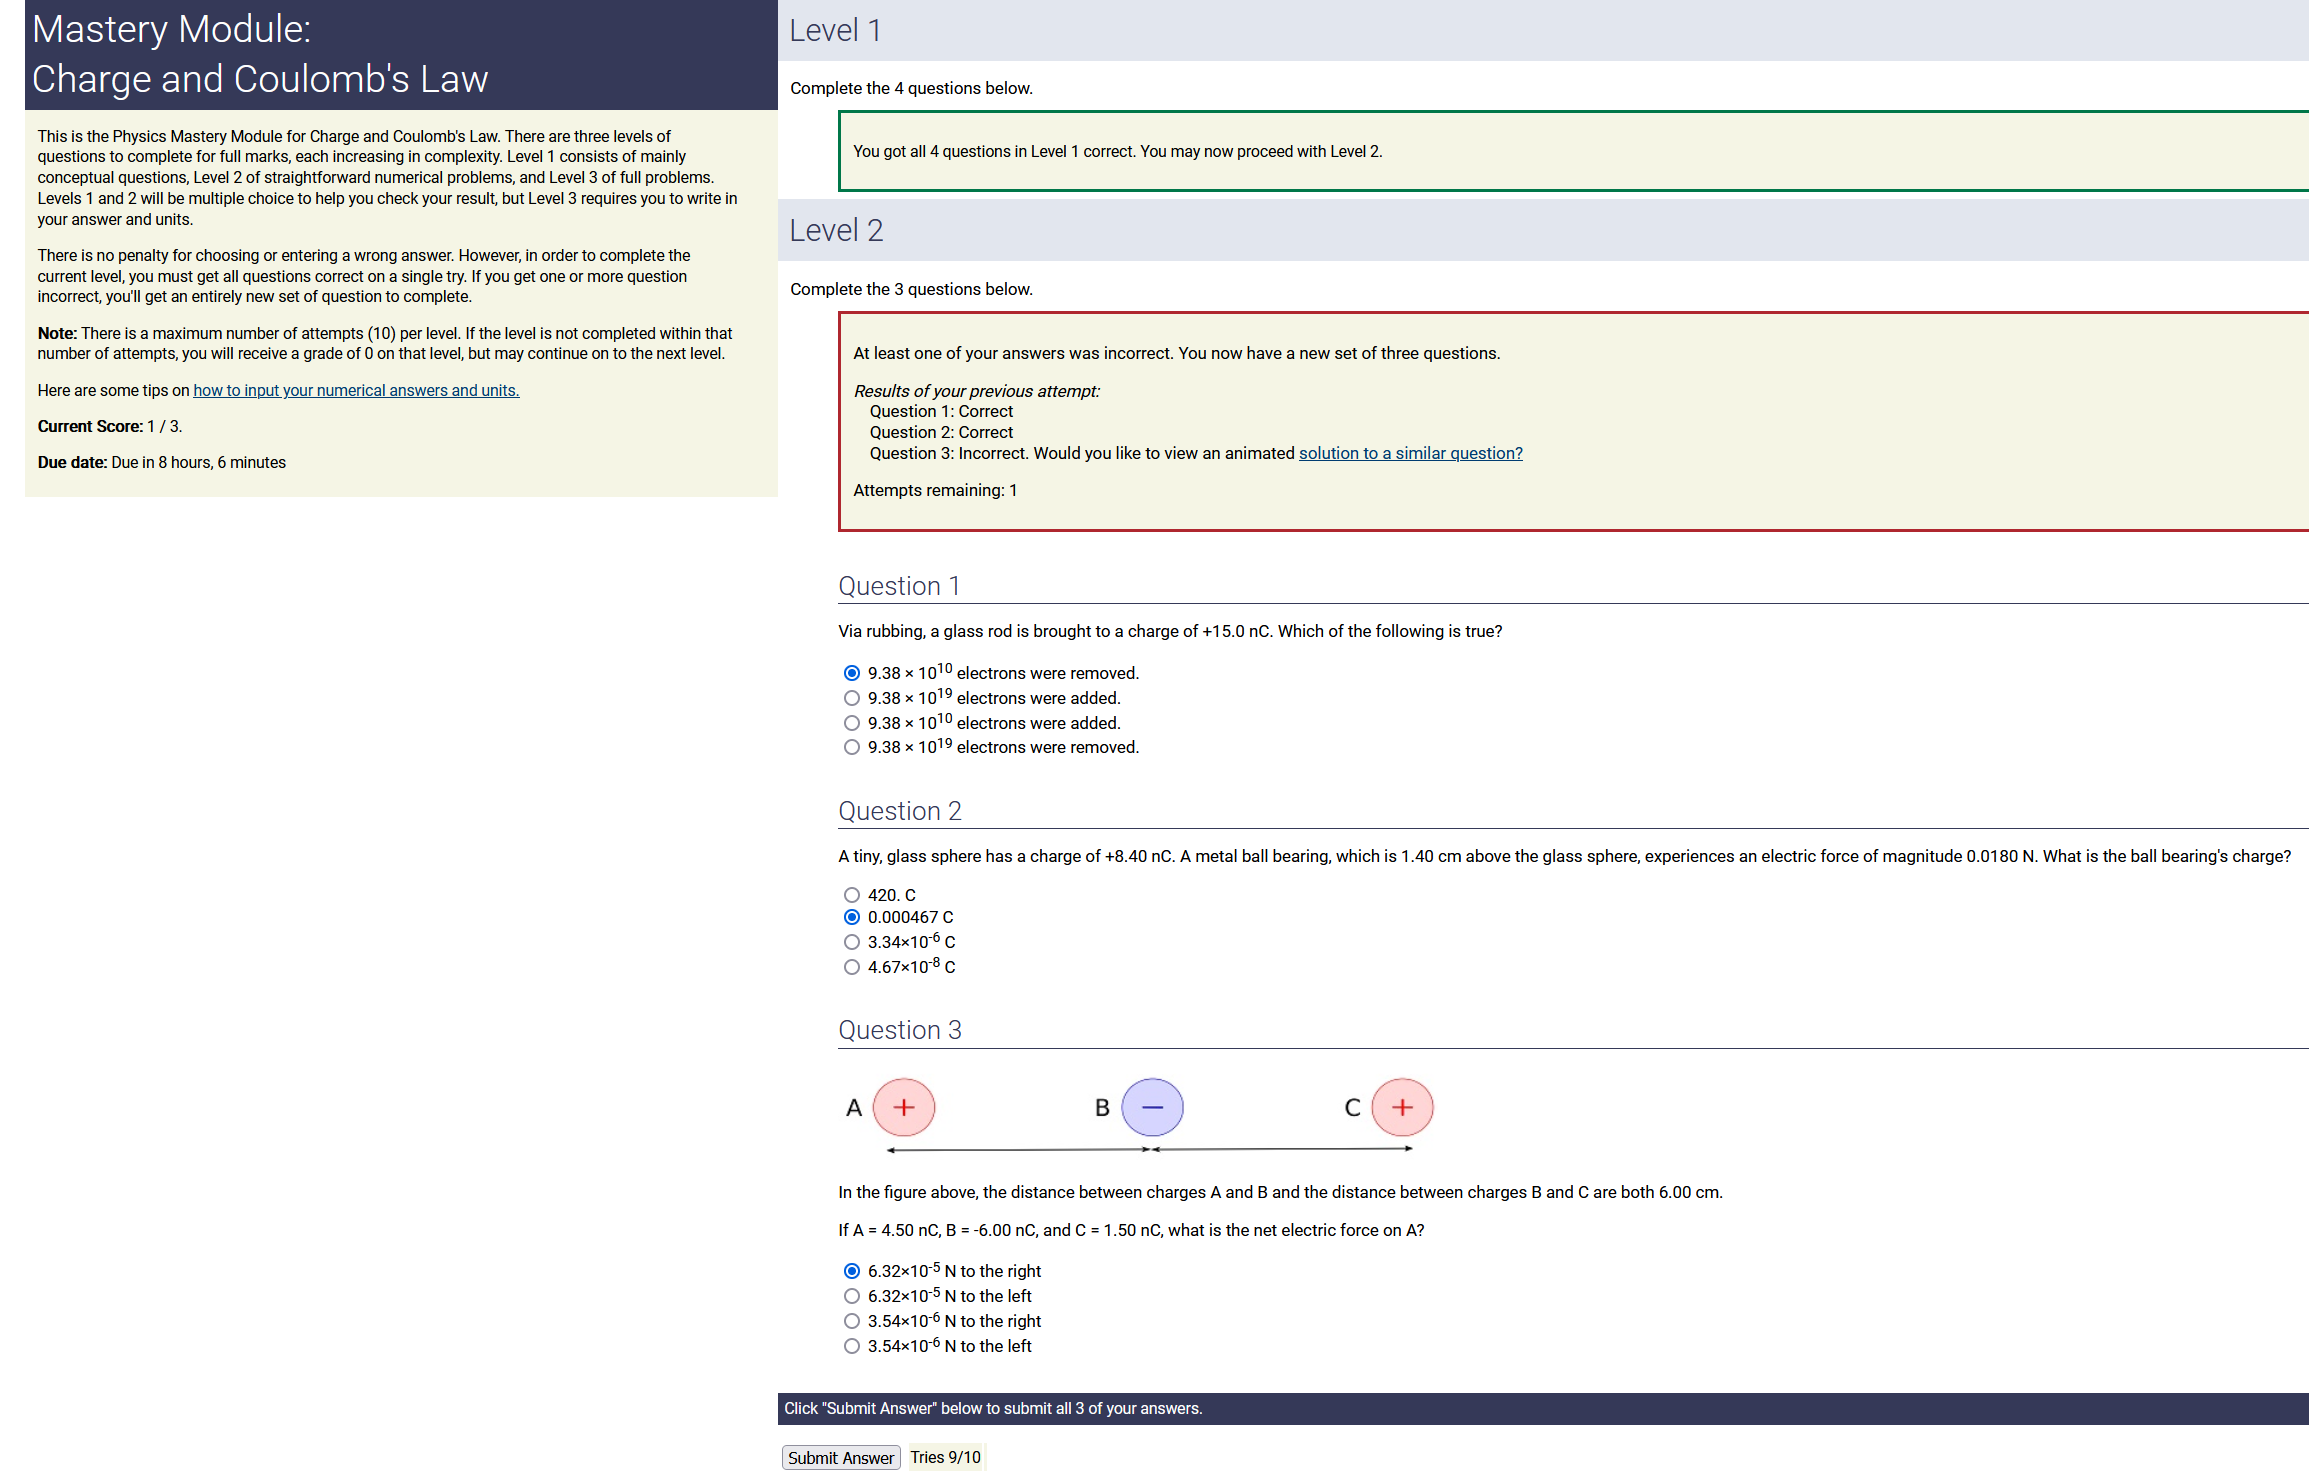Open tips on inputting numerical answers link

[x=356, y=390]
